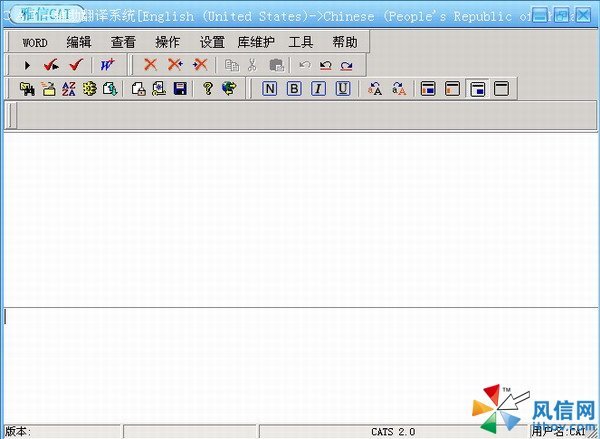Minimize the 雅信CAT window
Image resolution: width=600 pixels, height=439 pixels.
(540, 15)
